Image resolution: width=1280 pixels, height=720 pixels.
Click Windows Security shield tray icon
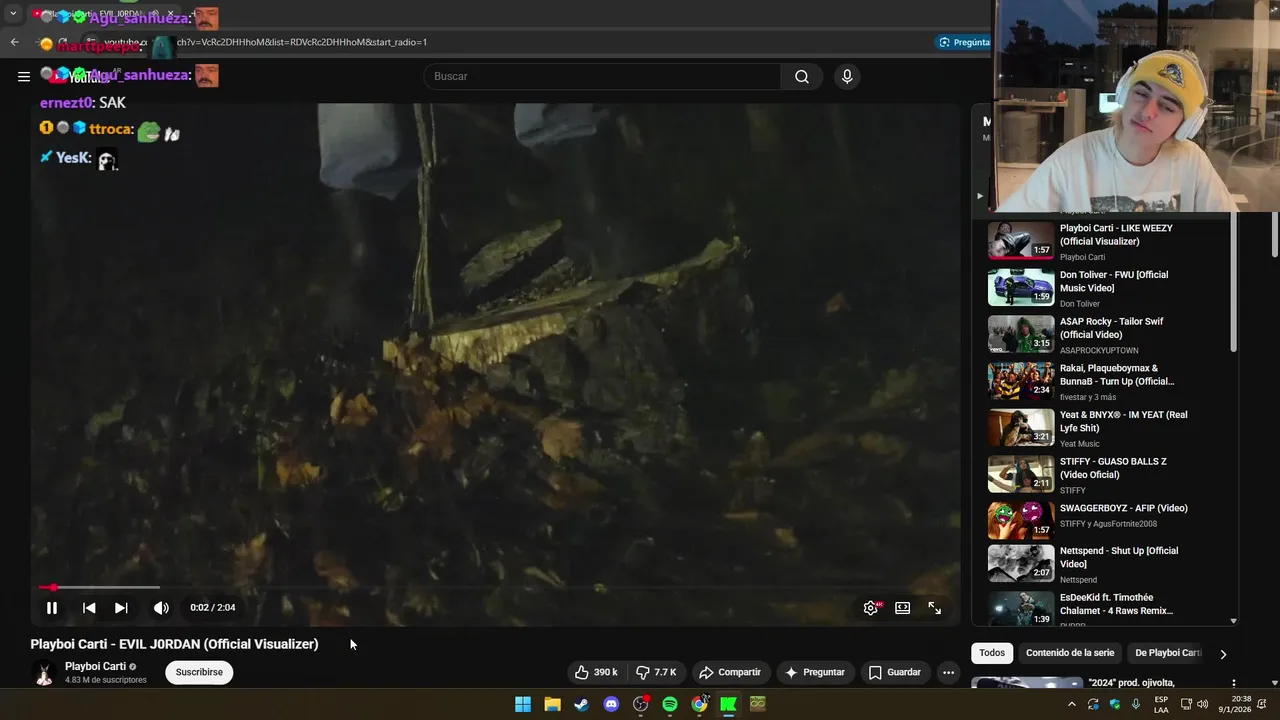click(x=1115, y=704)
